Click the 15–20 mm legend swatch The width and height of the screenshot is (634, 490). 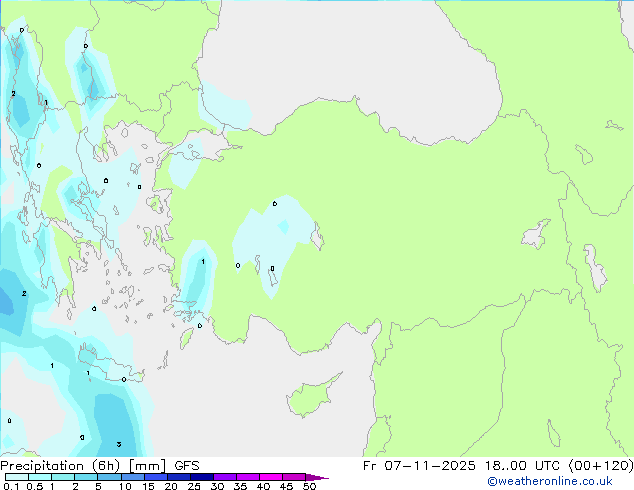click(x=155, y=477)
